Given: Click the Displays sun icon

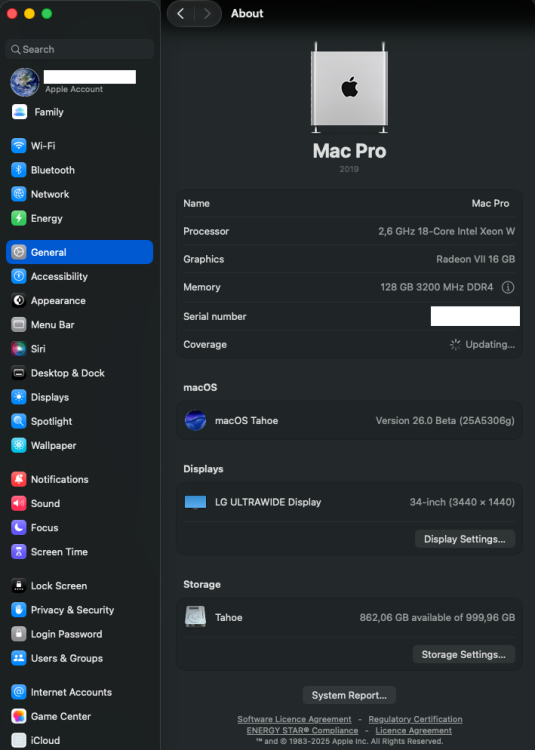Looking at the screenshot, I should click(19, 397).
